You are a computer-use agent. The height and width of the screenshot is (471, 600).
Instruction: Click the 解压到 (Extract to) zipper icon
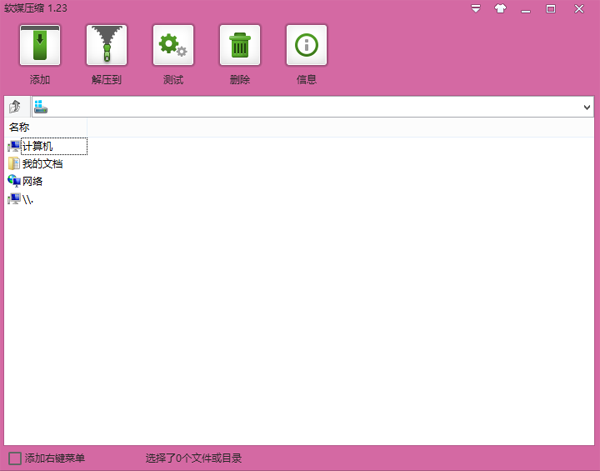pyautogui.click(x=106, y=45)
